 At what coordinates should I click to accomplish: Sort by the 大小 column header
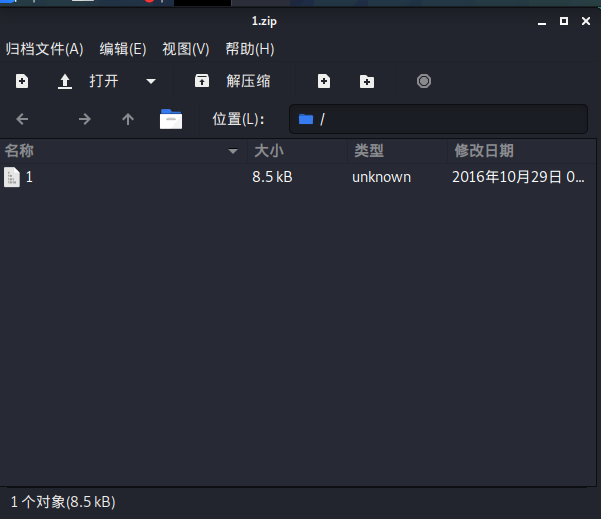[x=295, y=151]
